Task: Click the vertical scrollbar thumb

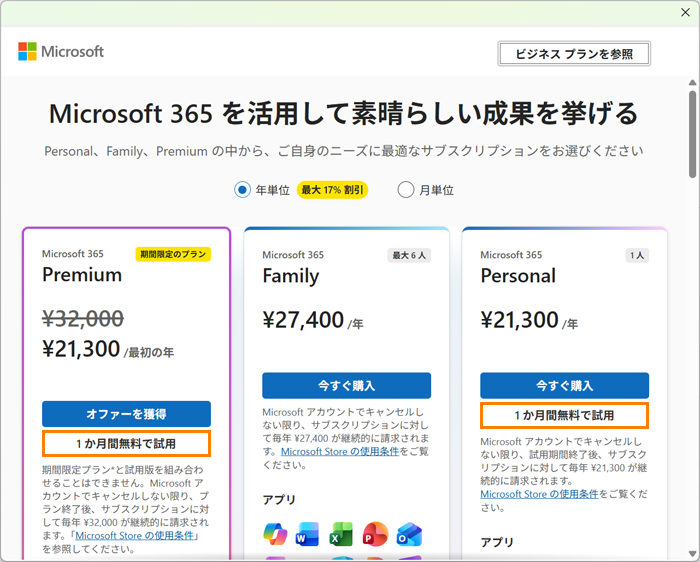Action: [x=692, y=134]
